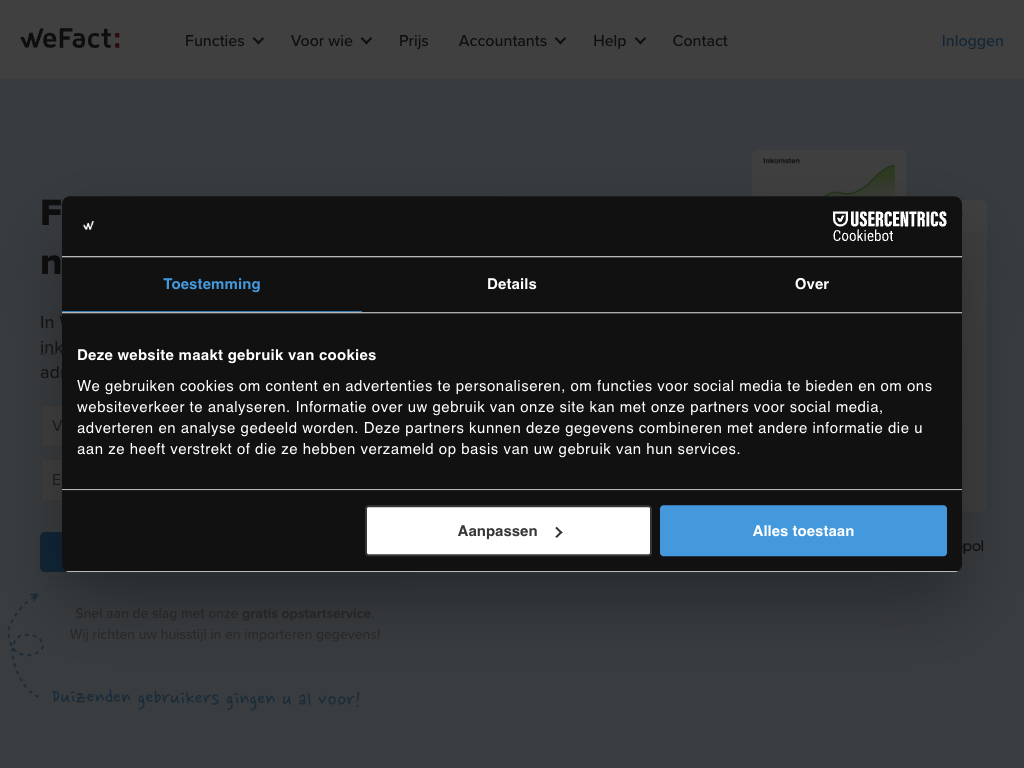Switch to the Toestemming tab
The width and height of the screenshot is (1024, 768).
click(x=212, y=284)
